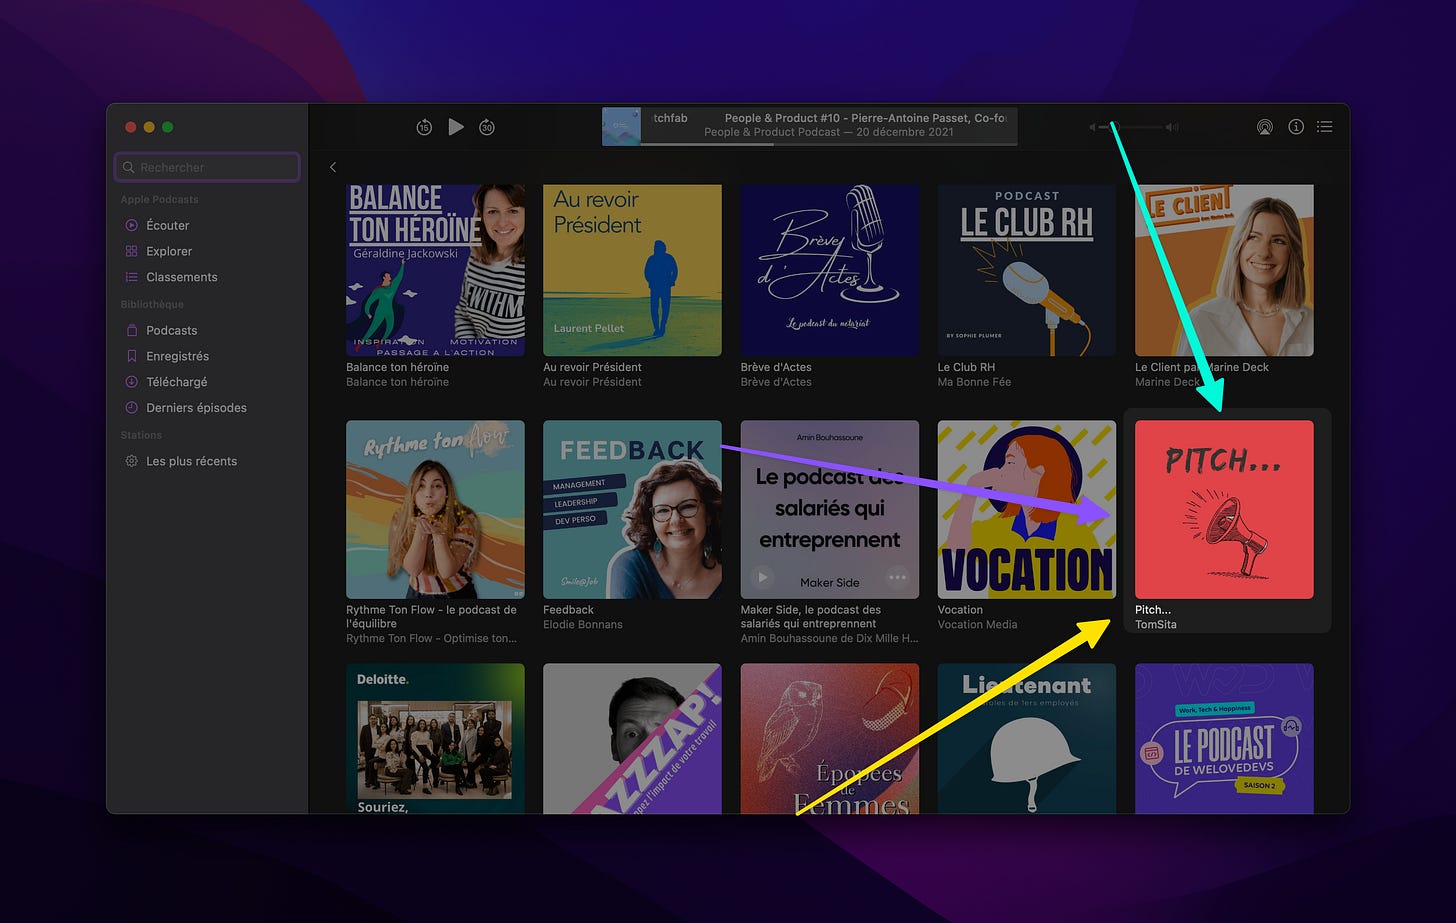Open AirPlay output options
This screenshot has width=1456, height=923.
click(x=1265, y=127)
